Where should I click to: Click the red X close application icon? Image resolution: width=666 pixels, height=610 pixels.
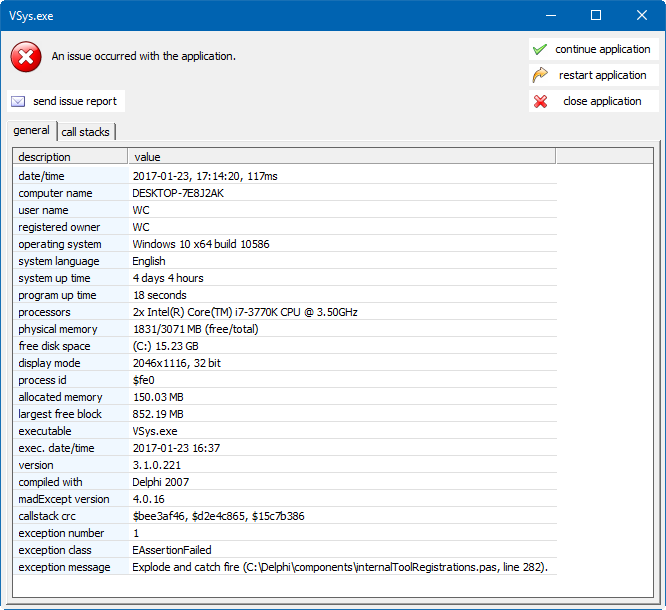click(x=540, y=101)
